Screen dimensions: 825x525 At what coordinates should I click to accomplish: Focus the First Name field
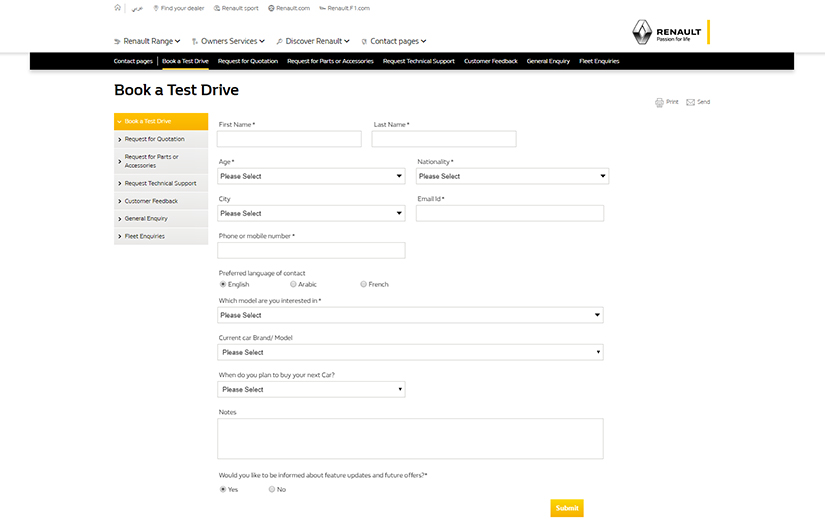289,139
